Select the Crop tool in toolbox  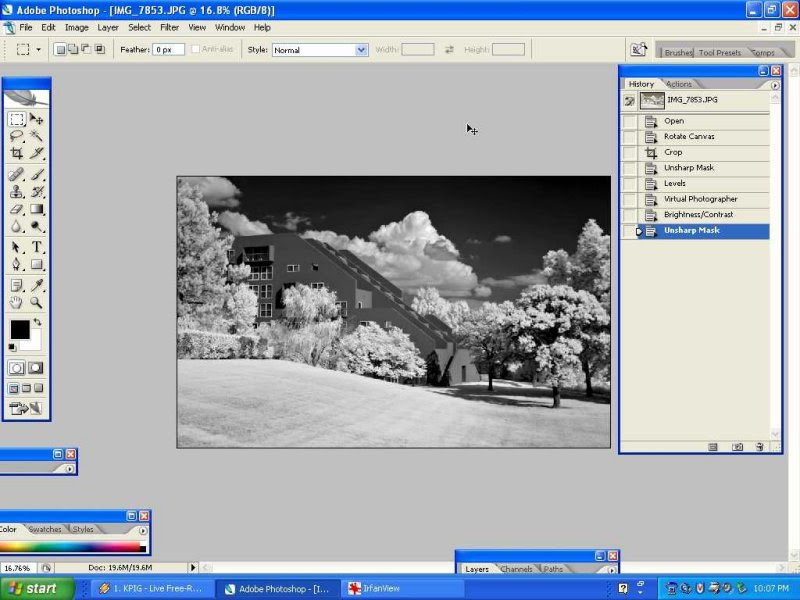coord(16,153)
